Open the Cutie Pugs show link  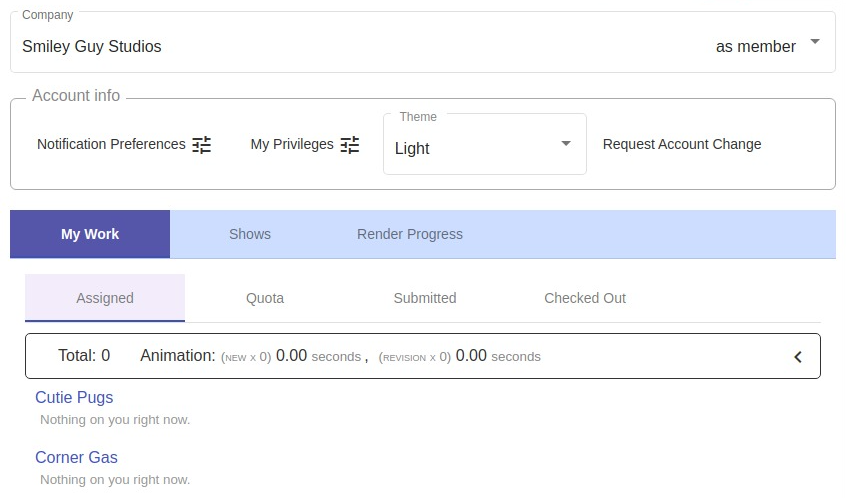(x=74, y=397)
